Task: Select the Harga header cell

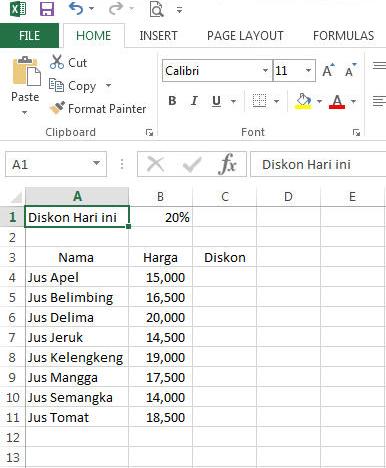Action: tap(161, 257)
